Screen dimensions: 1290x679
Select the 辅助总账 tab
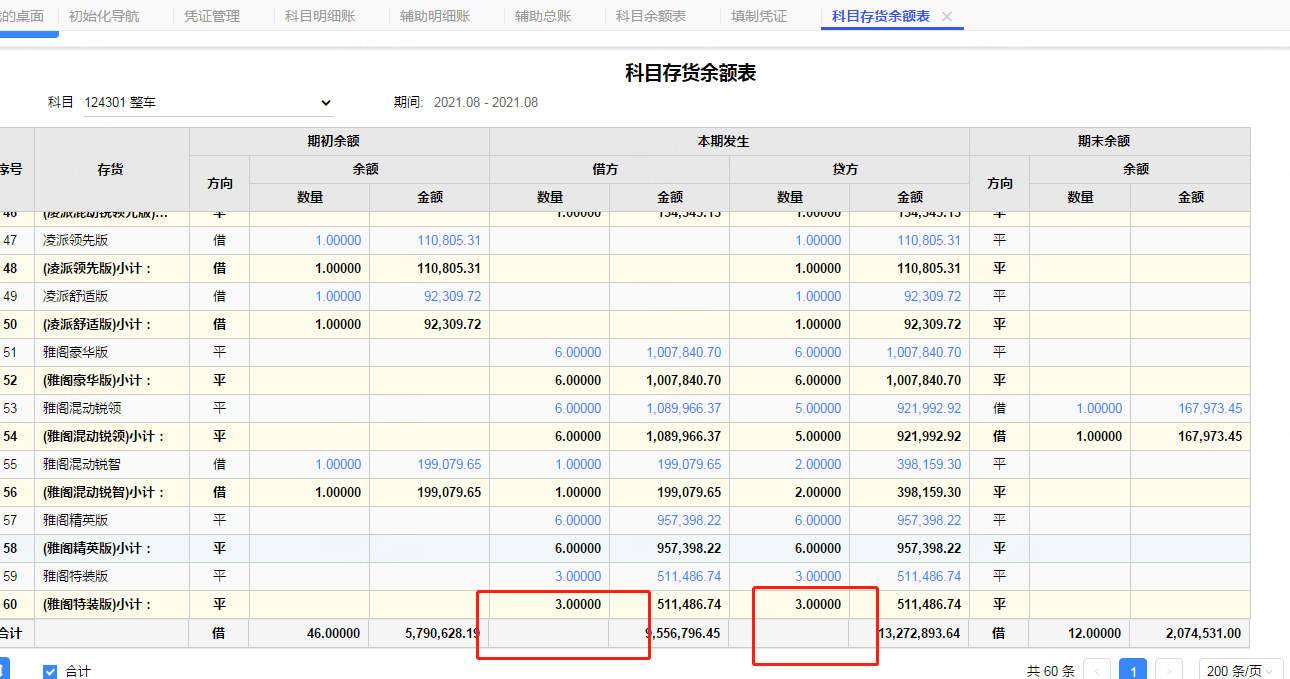tap(543, 16)
